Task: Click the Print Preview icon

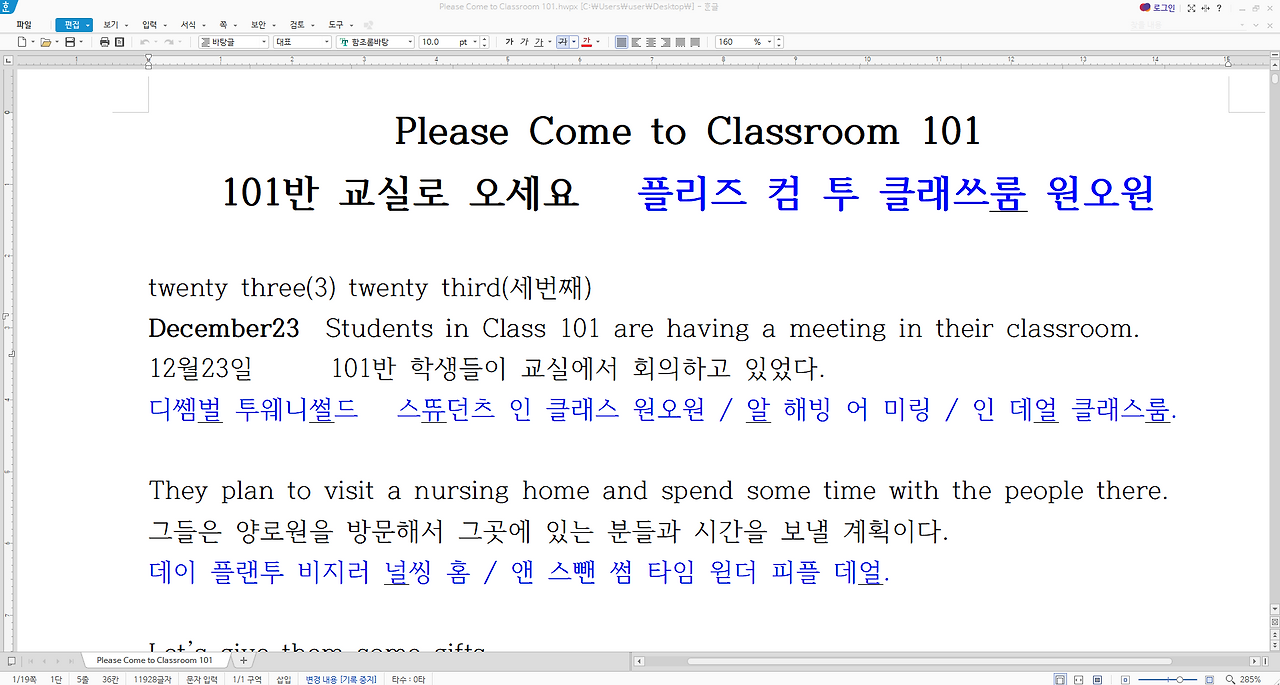Action: click(x=120, y=42)
